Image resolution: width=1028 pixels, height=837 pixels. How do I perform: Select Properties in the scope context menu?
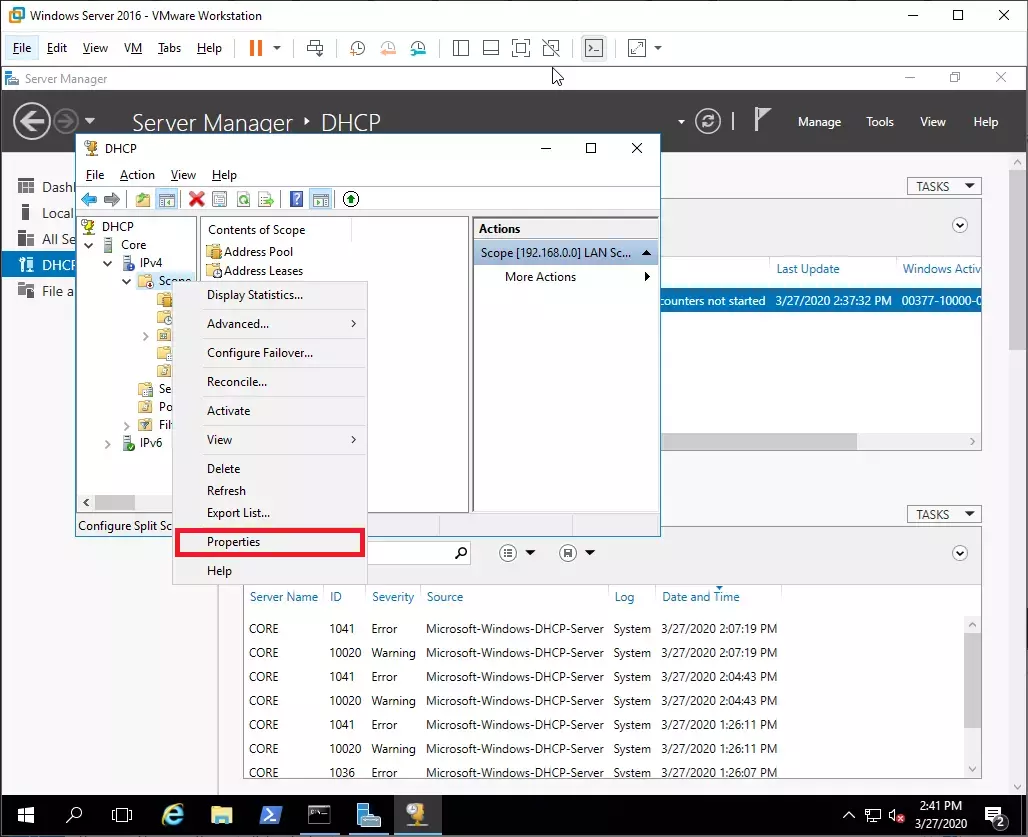click(269, 542)
